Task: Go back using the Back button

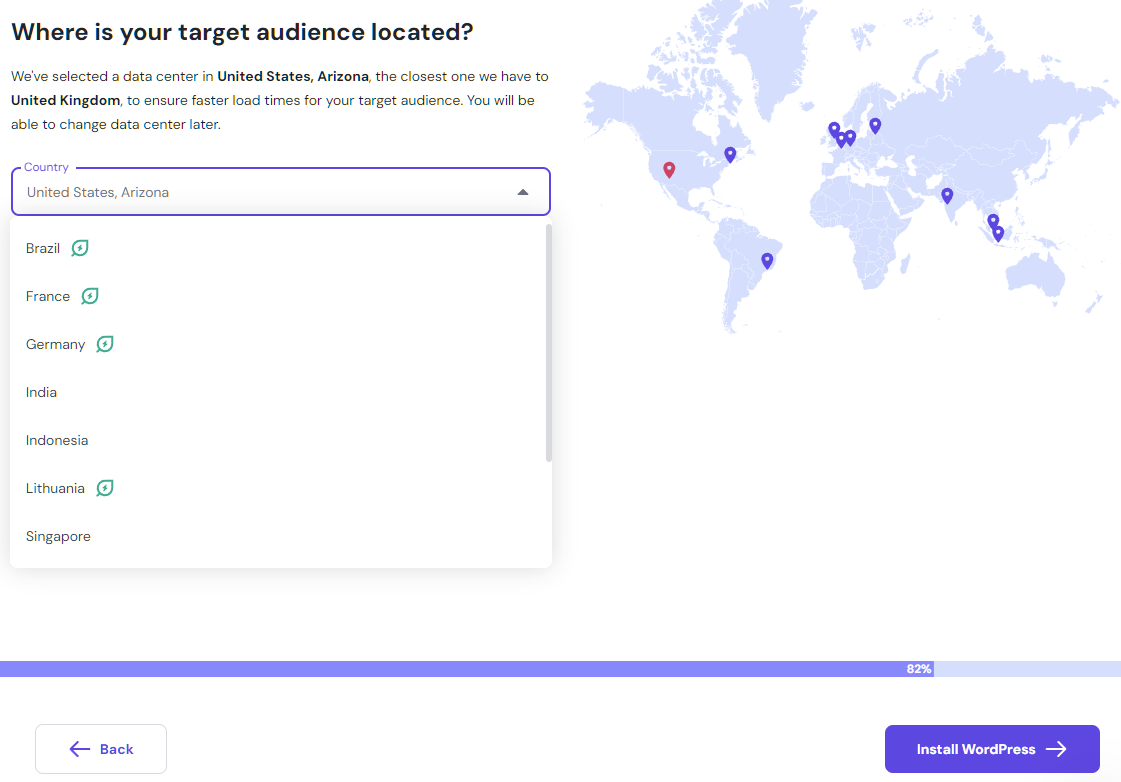Action: click(x=101, y=749)
